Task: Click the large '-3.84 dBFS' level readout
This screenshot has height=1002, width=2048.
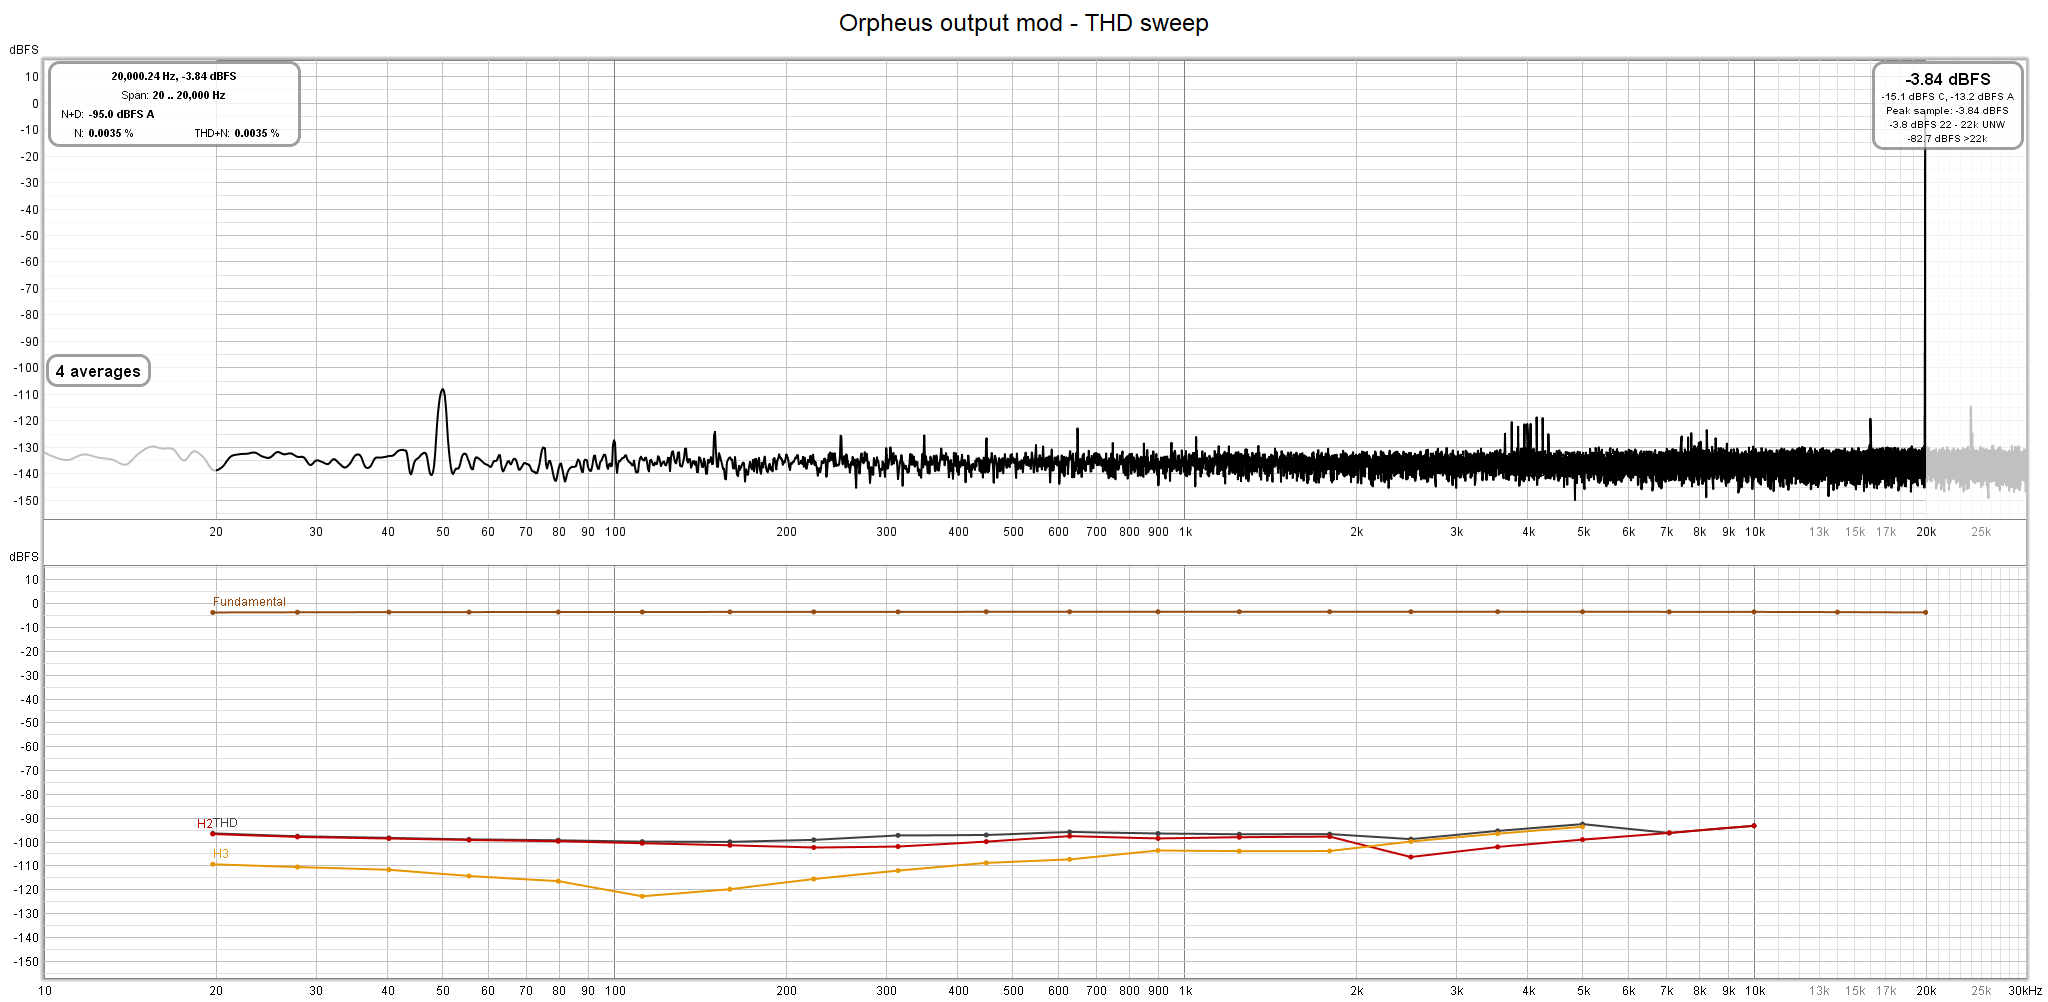Action: (x=1947, y=79)
